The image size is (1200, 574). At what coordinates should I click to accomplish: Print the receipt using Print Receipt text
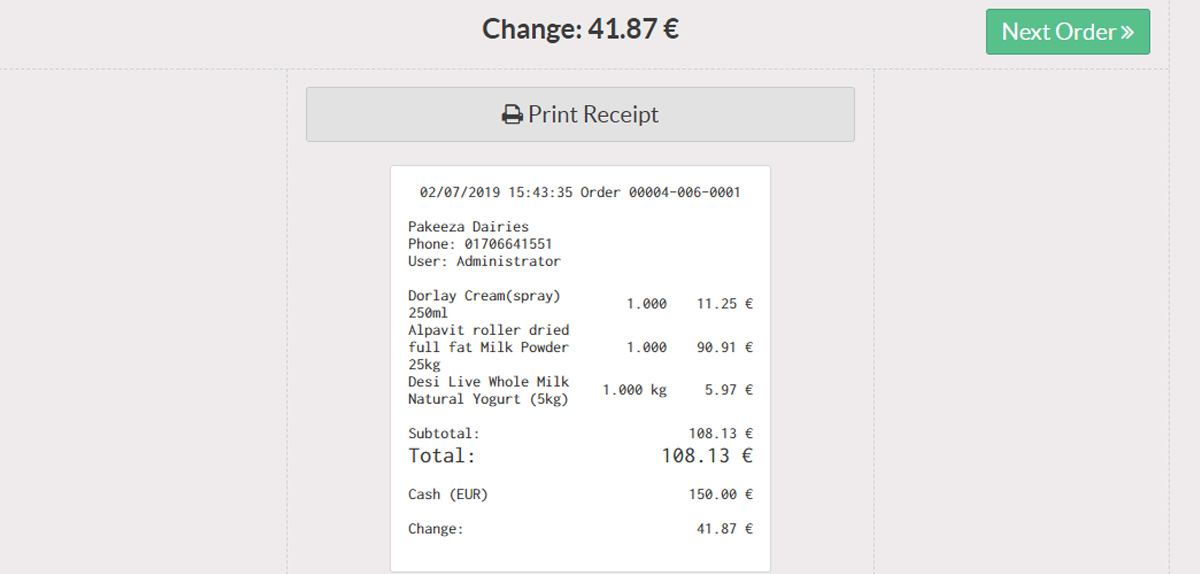click(x=593, y=115)
